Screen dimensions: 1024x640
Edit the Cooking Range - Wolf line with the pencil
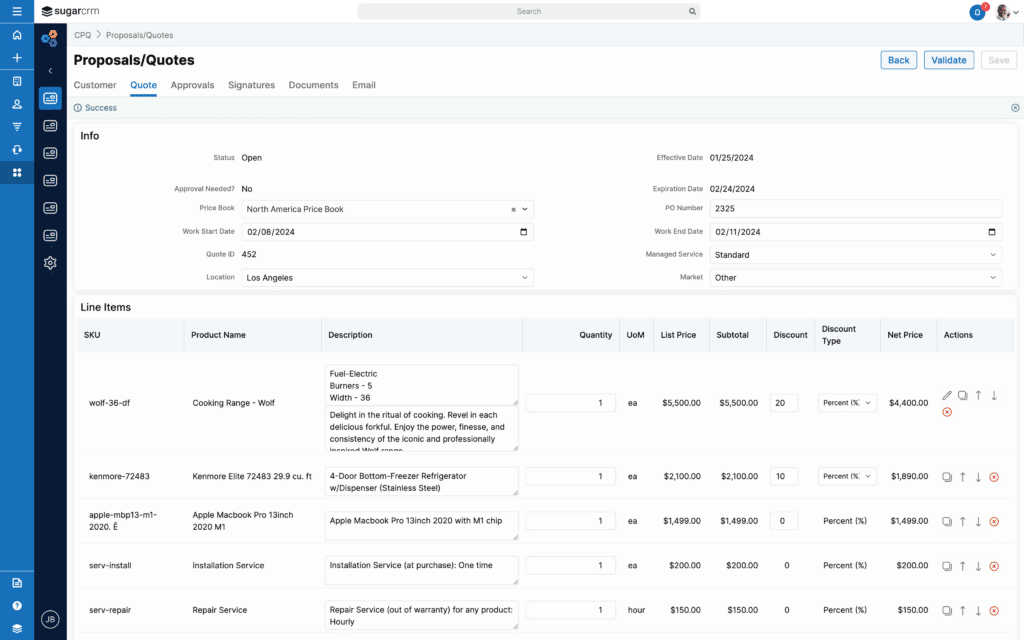[x=947, y=395]
